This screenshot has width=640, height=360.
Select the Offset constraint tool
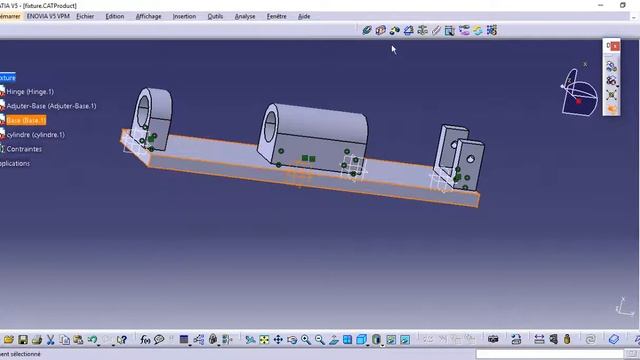394,30
